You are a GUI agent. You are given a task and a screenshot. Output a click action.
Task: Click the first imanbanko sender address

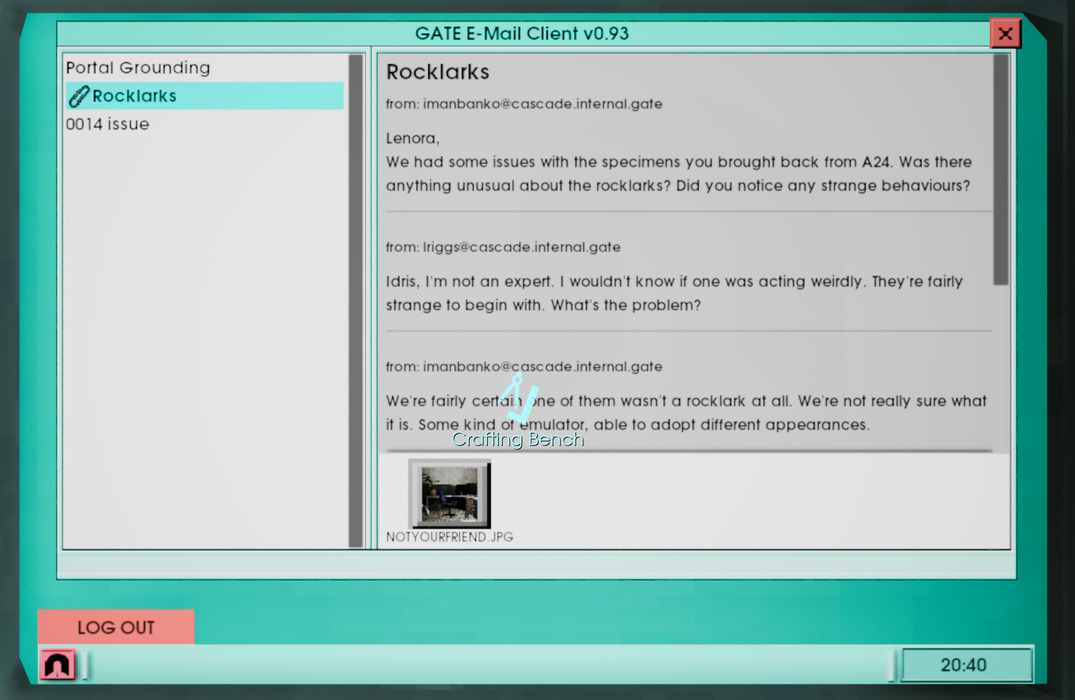[524, 104]
